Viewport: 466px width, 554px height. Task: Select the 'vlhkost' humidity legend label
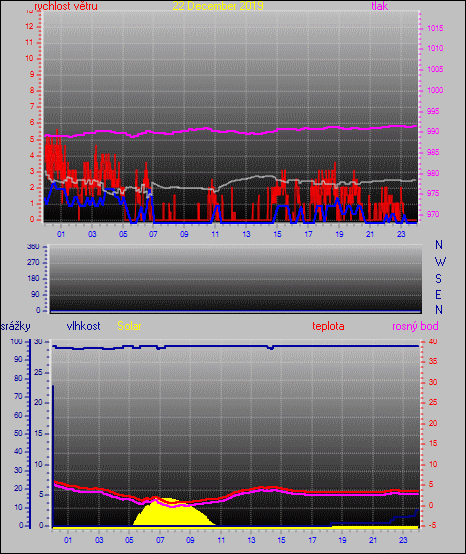(x=83, y=326)
